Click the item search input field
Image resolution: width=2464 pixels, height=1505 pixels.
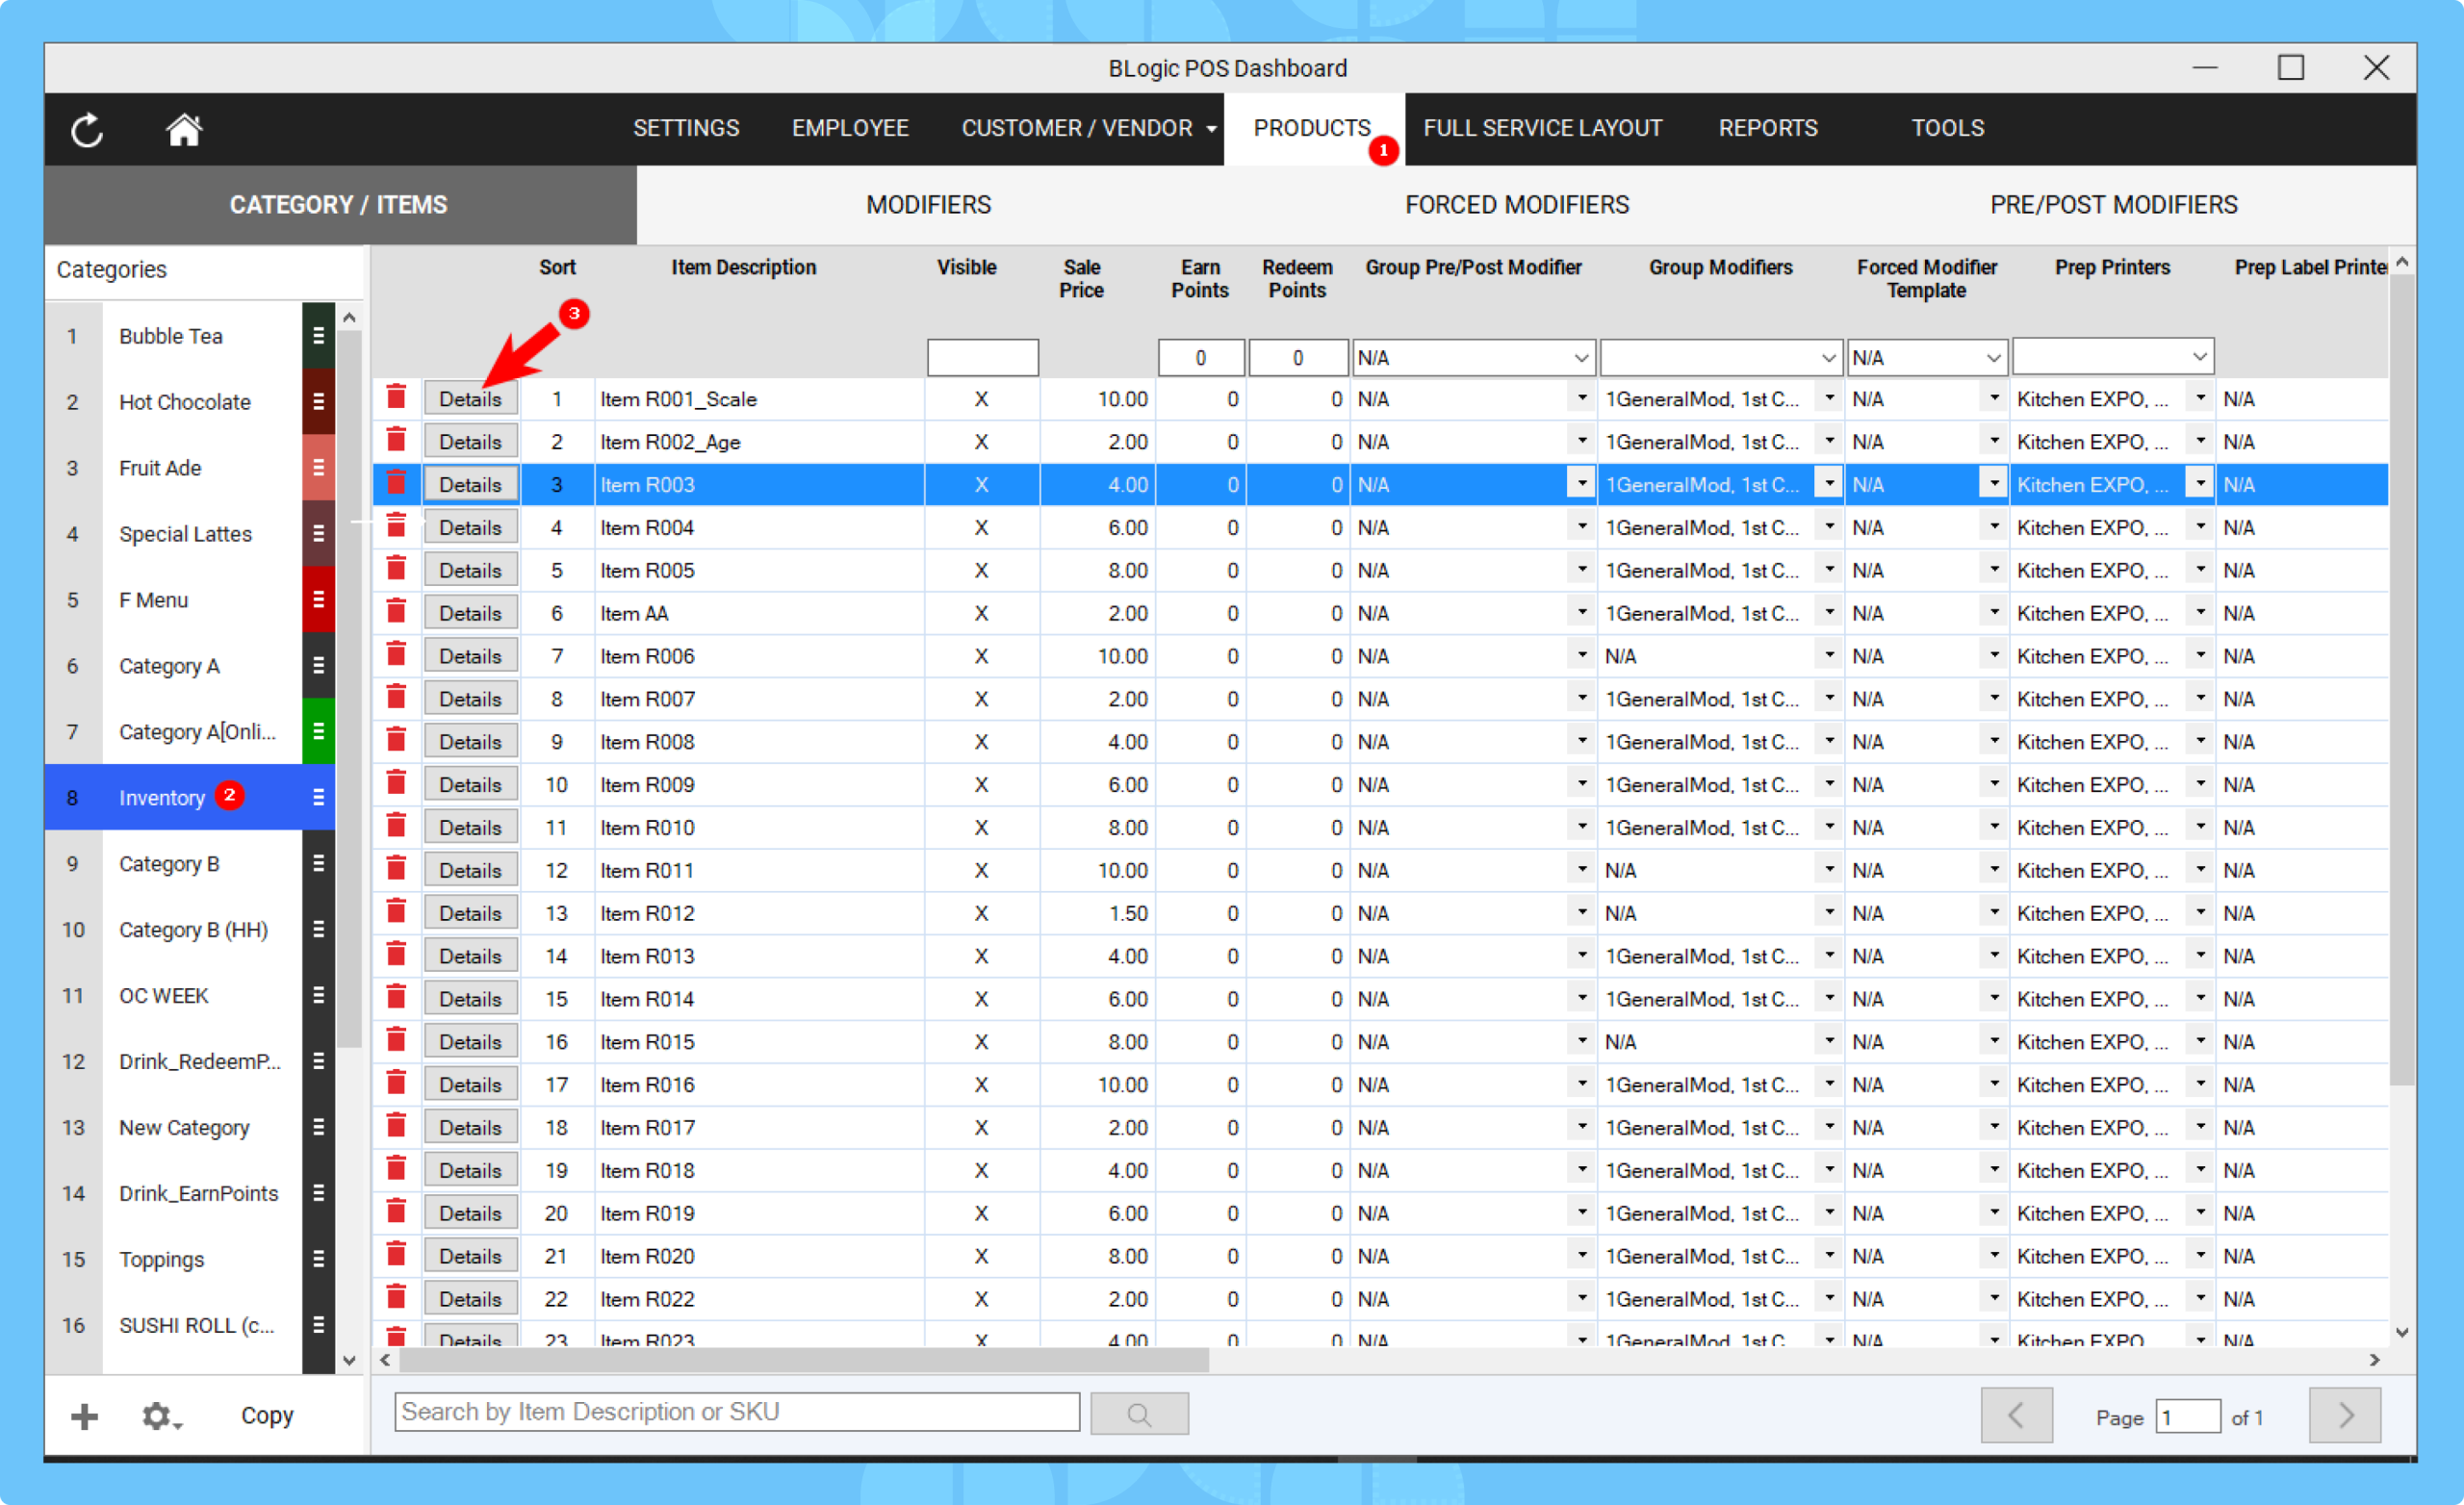(737, 1411)
